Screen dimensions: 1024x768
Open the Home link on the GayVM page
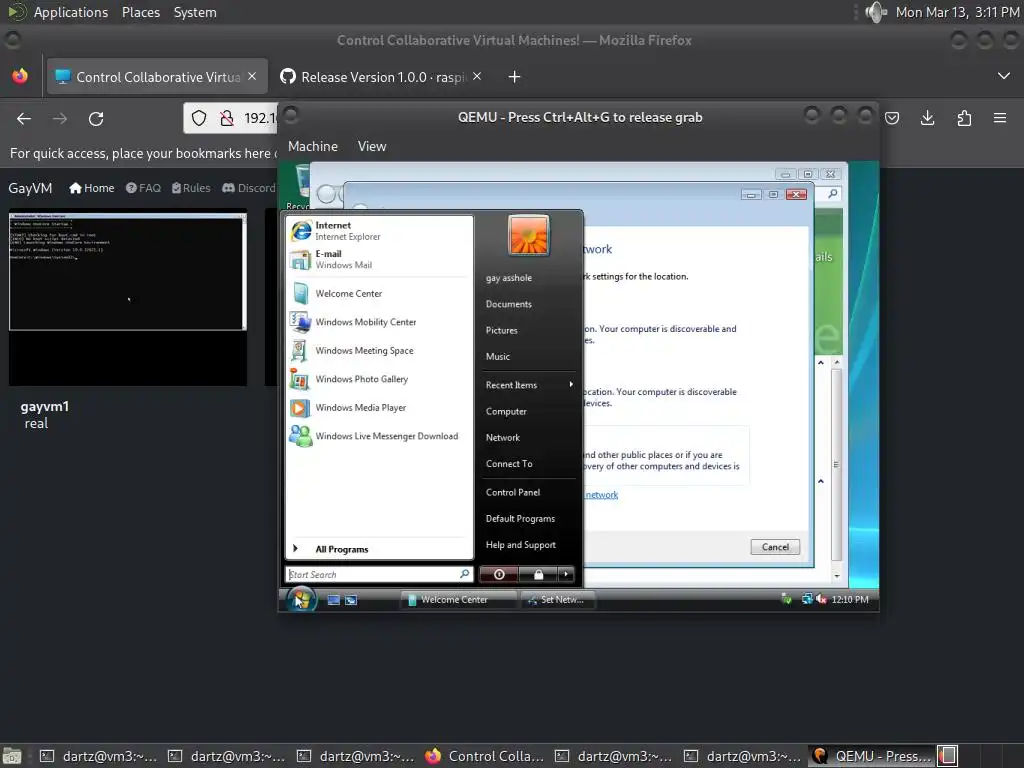91,188
